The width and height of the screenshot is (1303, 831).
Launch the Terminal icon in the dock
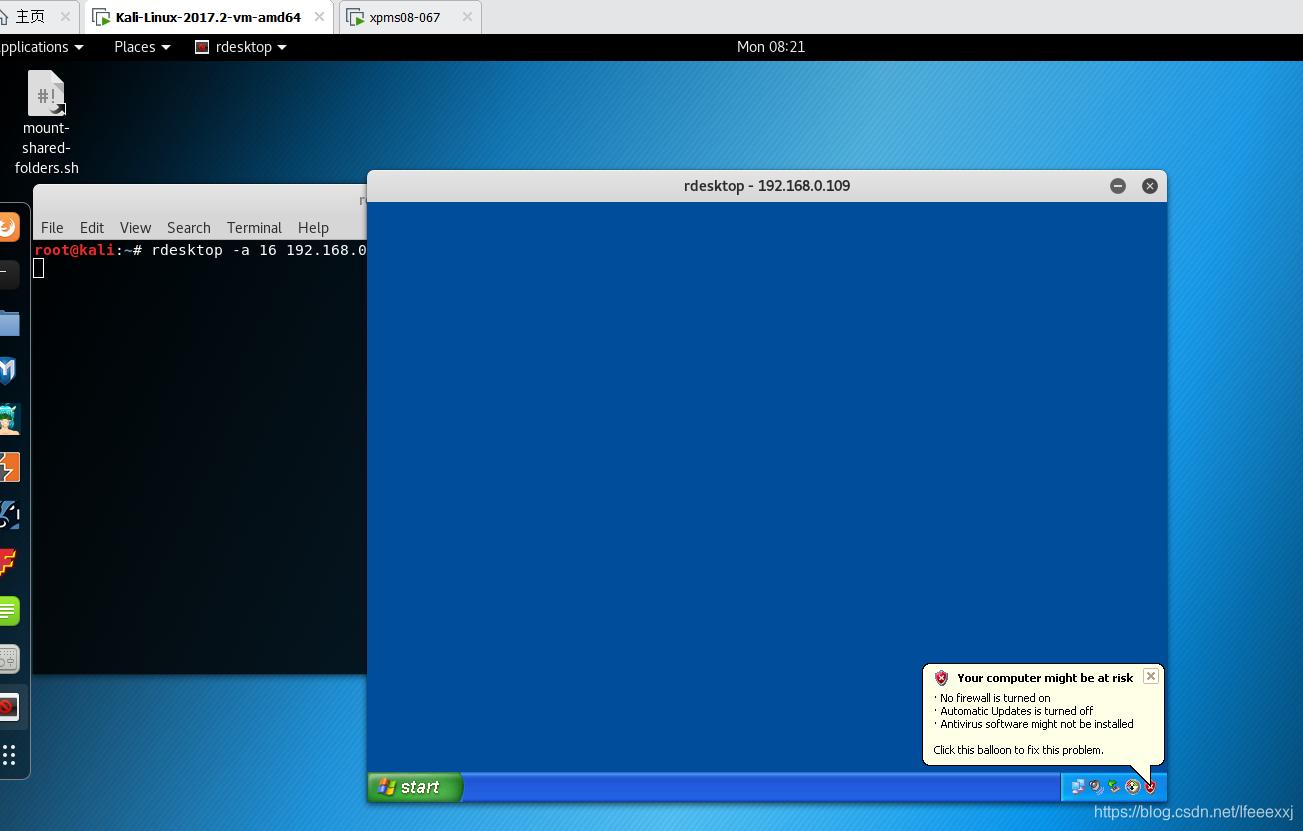tap(8, 274)
